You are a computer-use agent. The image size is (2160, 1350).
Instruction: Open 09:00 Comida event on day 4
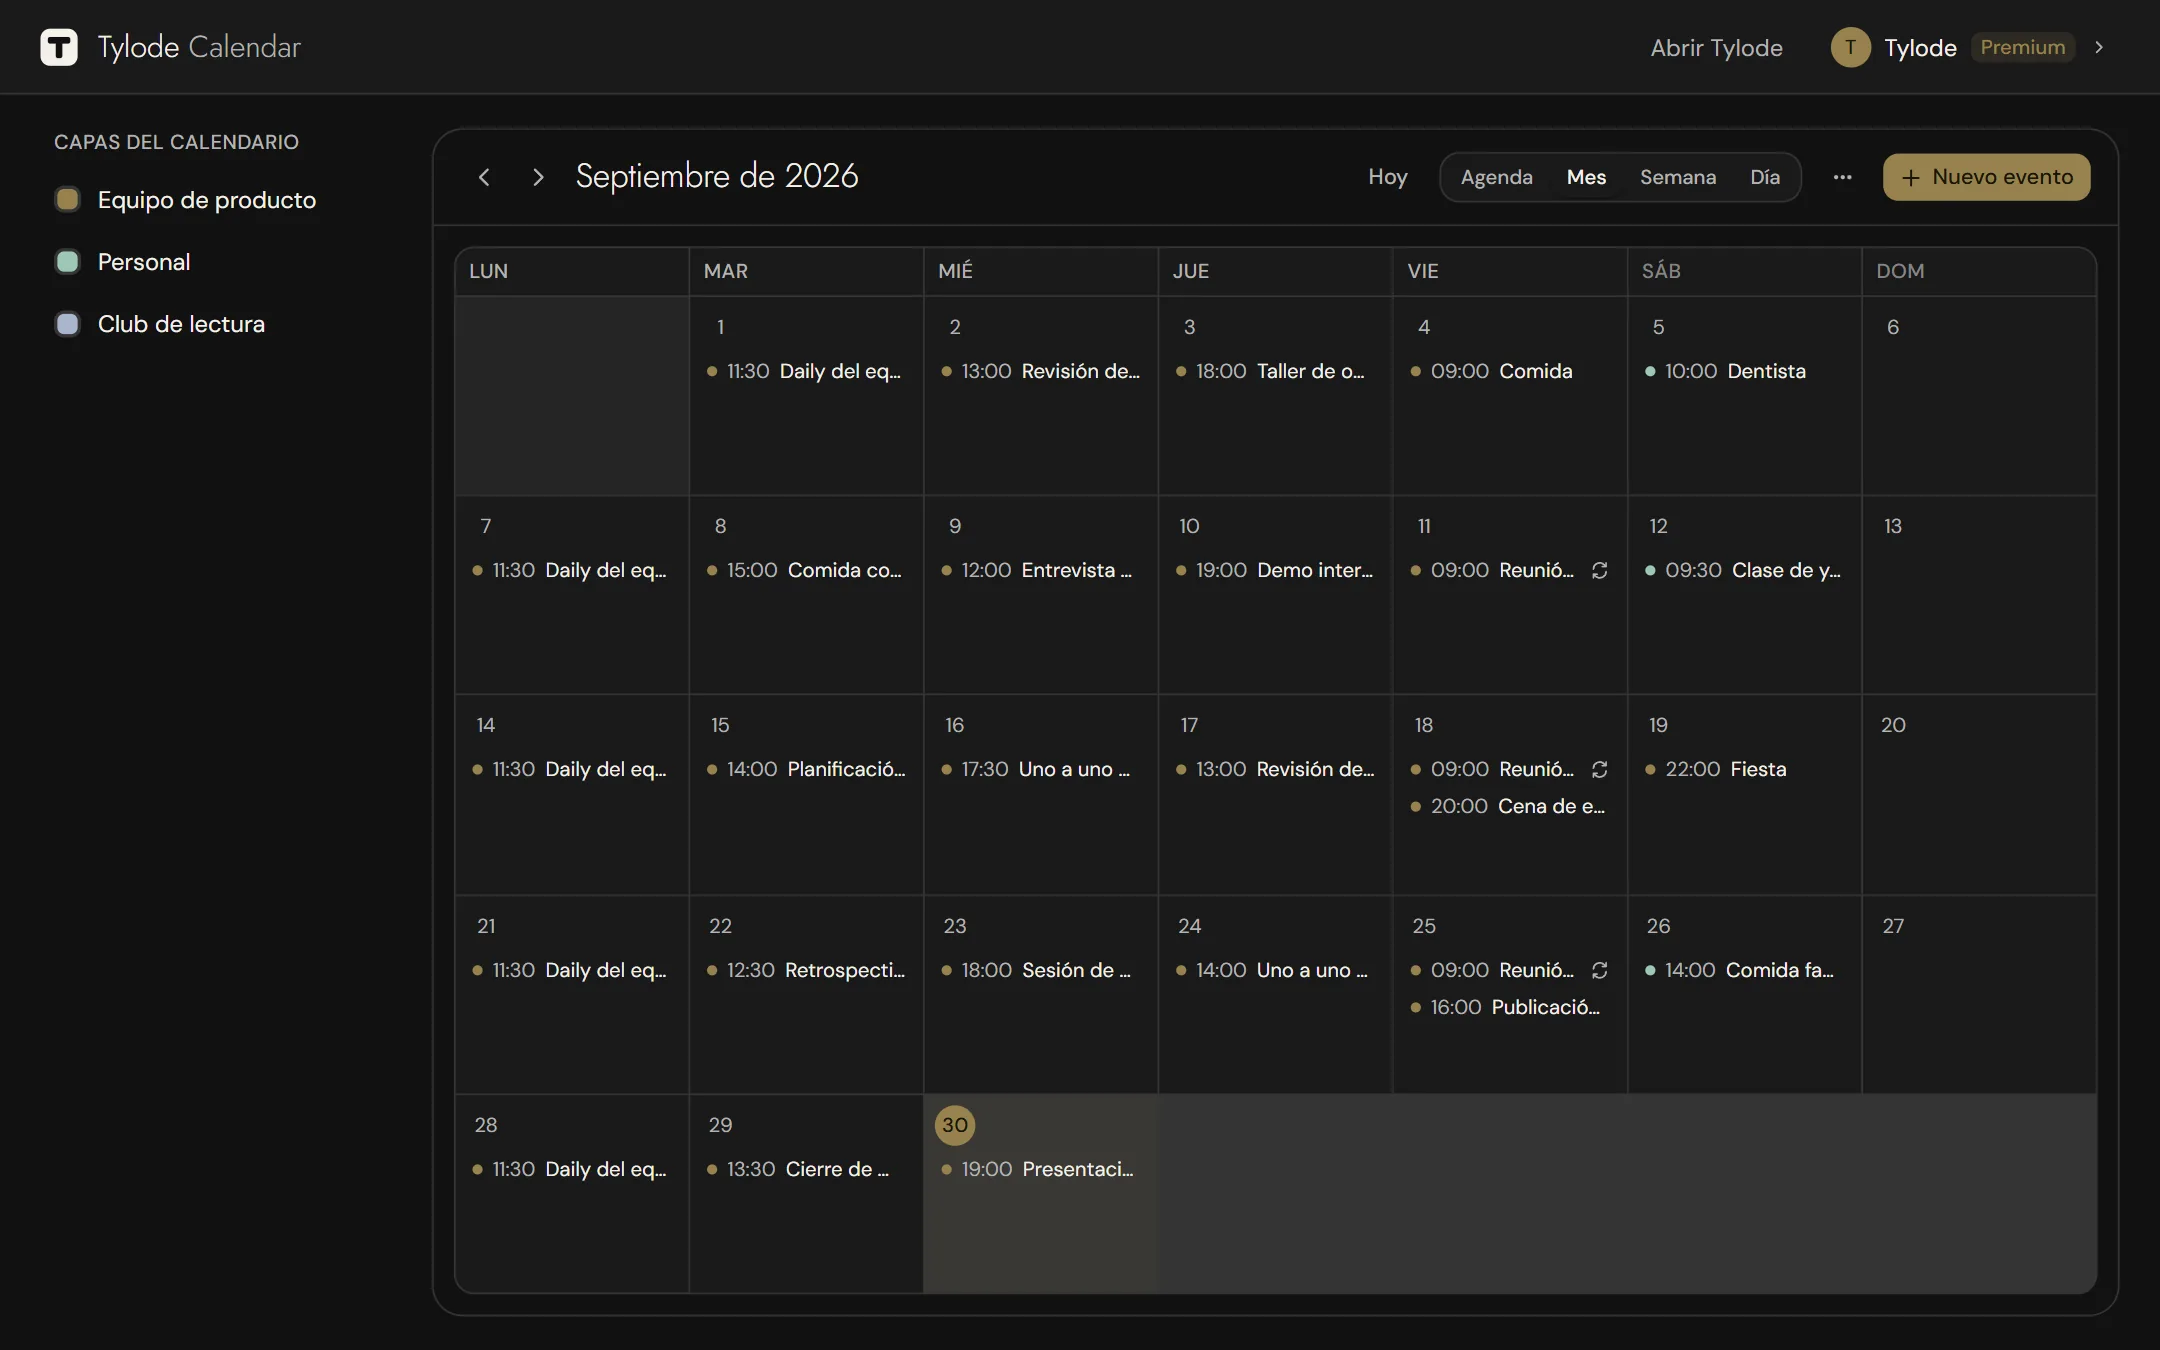point(1509,371)
